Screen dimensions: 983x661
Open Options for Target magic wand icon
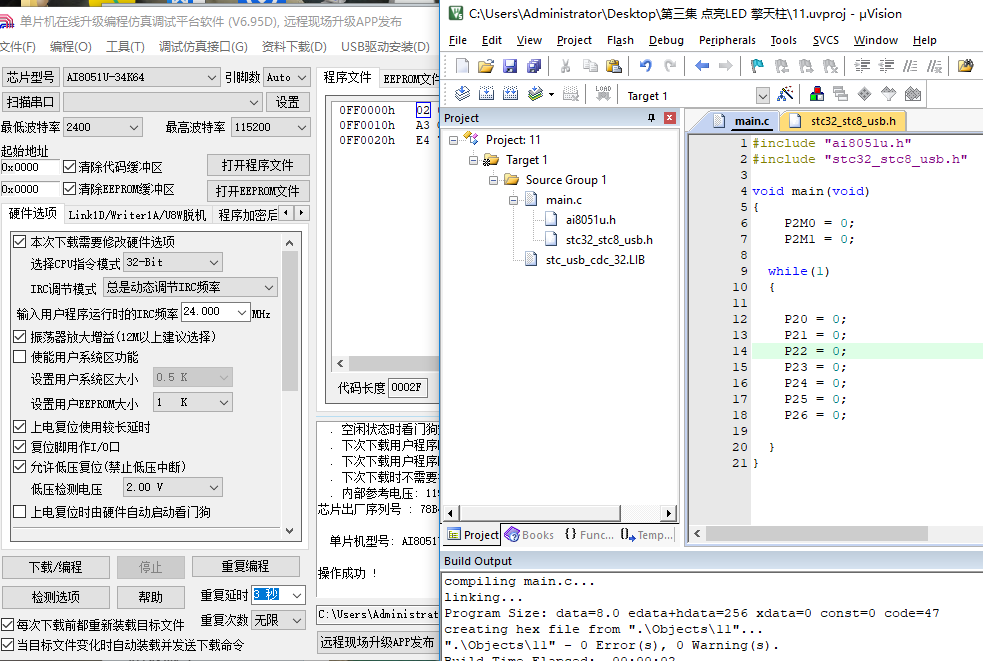[x=785, y=95]
